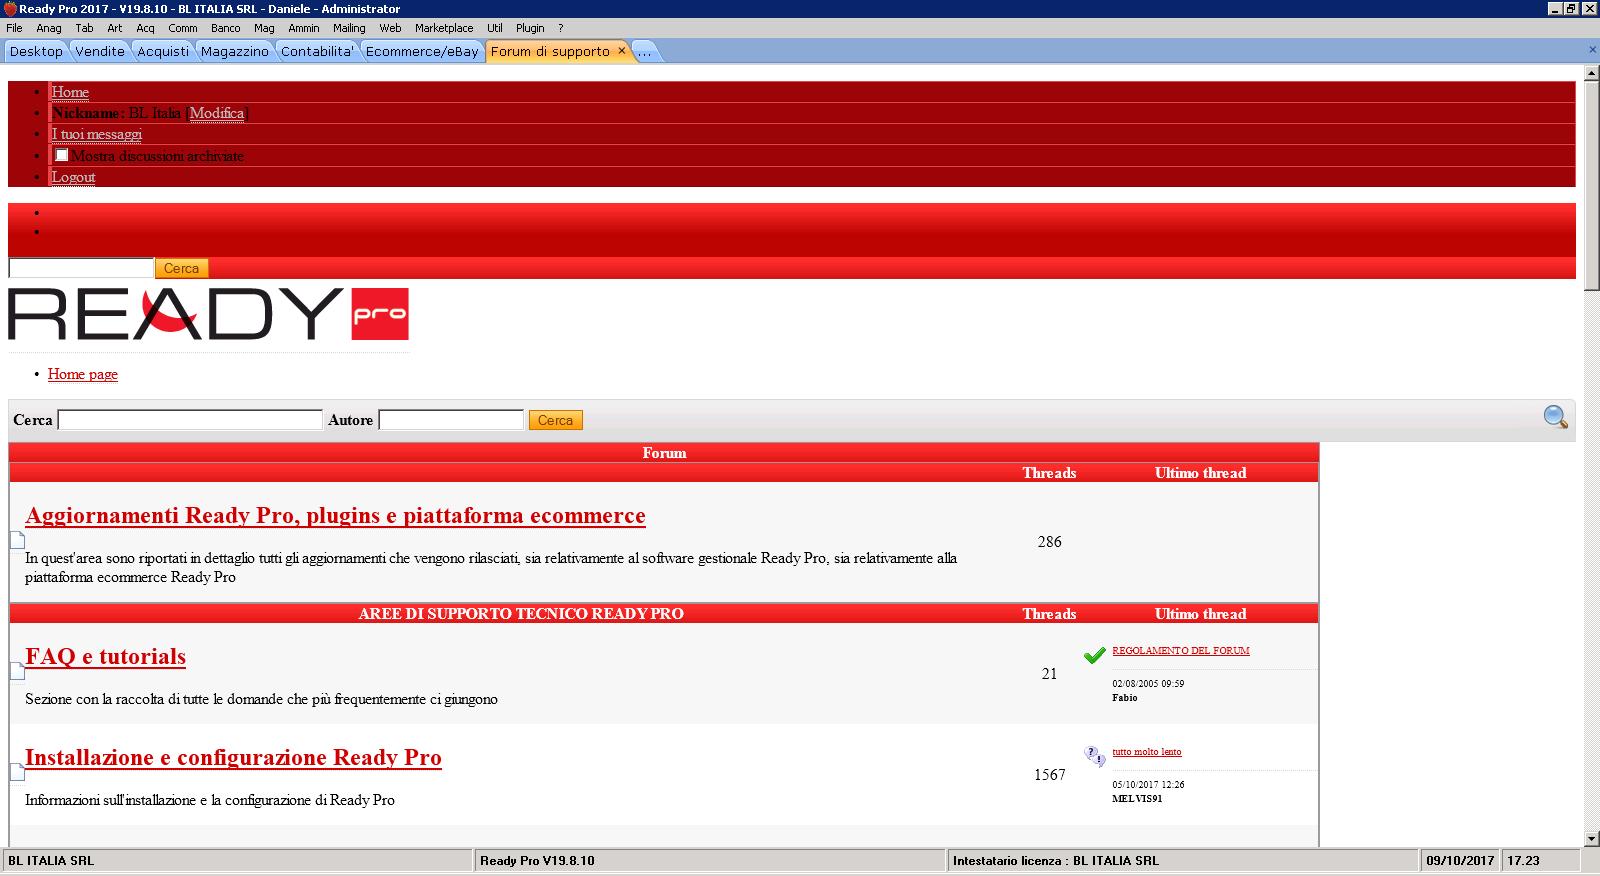Click 'Ready Pro V19.8.10' in status bar
The width and height of the screenshot is (1600, 876).
click(537, 861)
